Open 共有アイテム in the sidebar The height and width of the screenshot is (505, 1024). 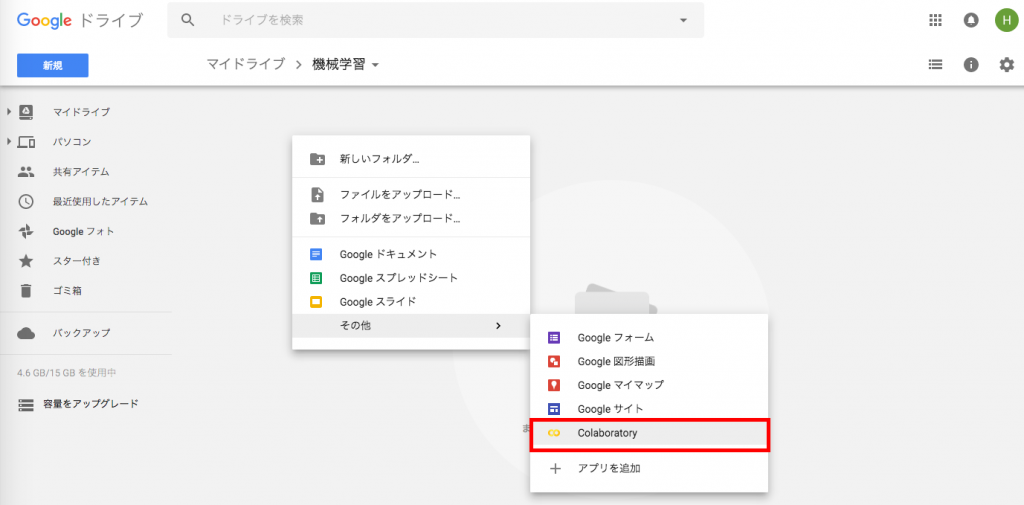tap(81, 172)
